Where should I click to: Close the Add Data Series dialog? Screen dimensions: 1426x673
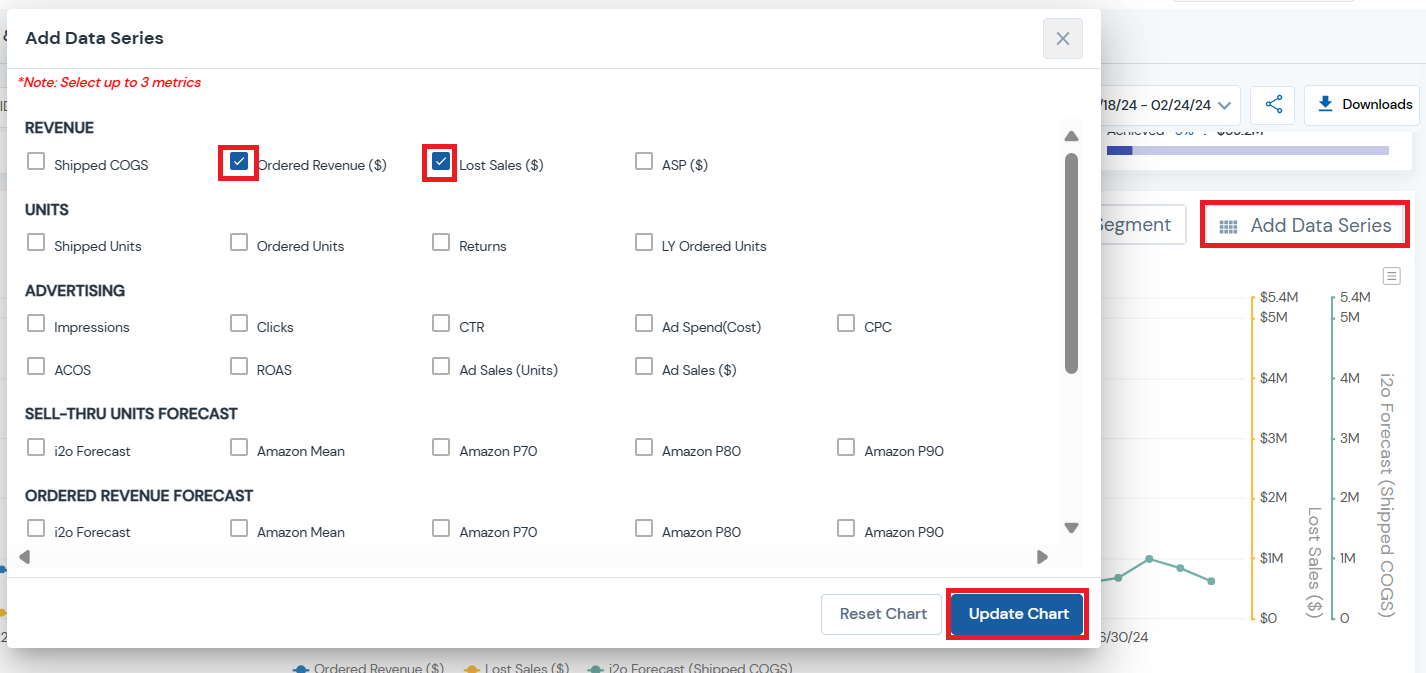(x=1062, y=39)
